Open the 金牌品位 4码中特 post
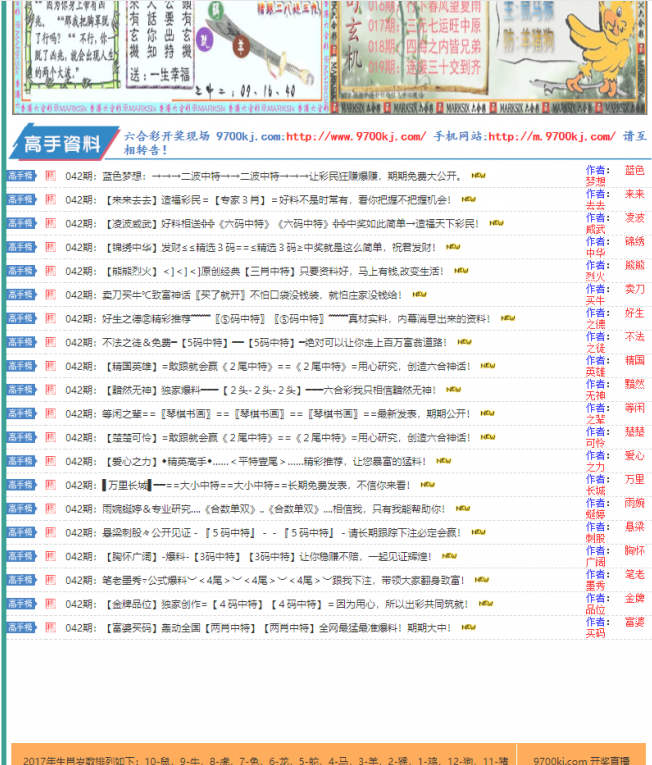The image size is (652, 765). click(x=267, y=604)
